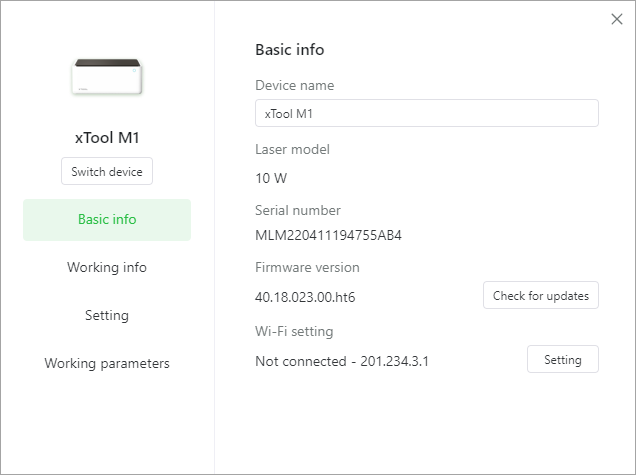Open the Wi-Fi Setting button
This screenshot has width=636, height=475.
[x=563, y=359]
